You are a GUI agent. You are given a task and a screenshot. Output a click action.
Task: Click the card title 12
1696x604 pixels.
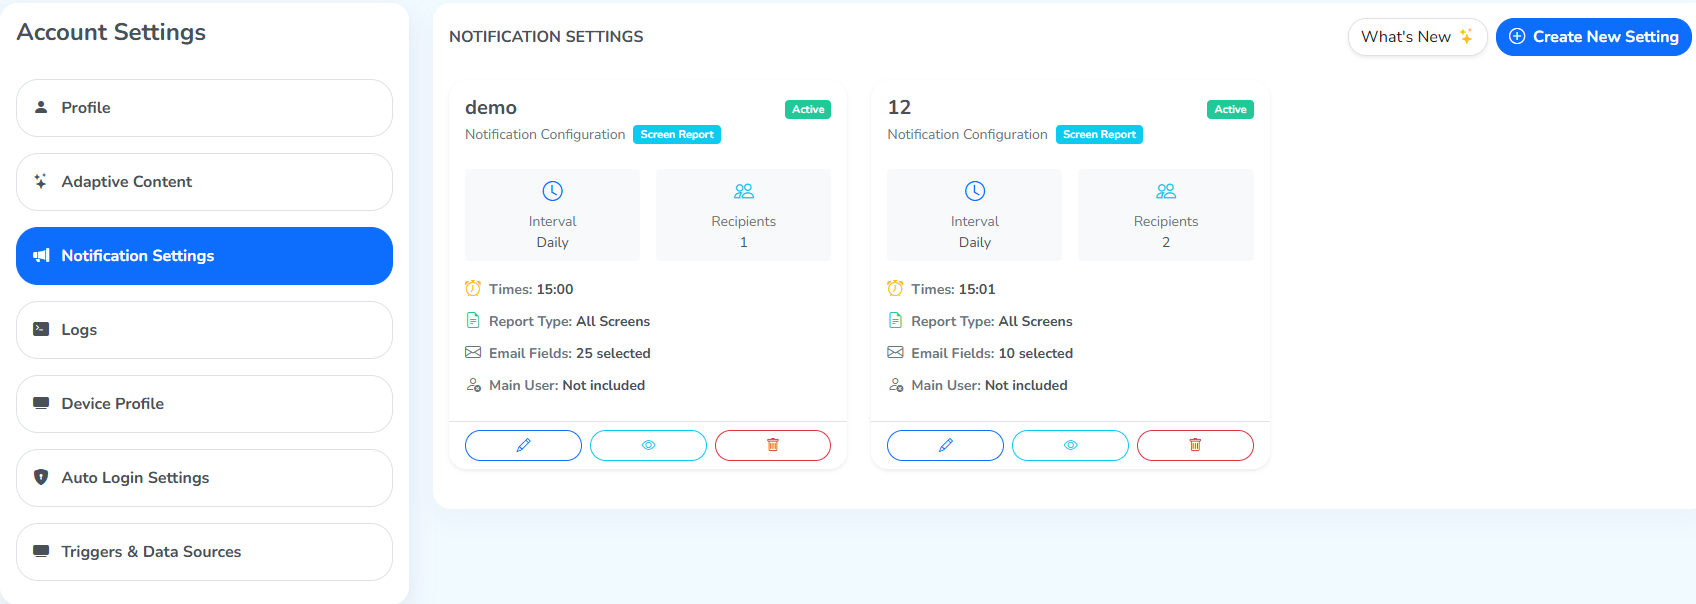point(899,107)
